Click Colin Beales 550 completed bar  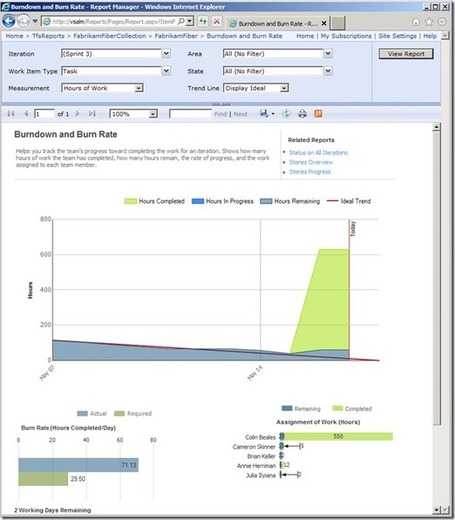click(x=338, y=436)
